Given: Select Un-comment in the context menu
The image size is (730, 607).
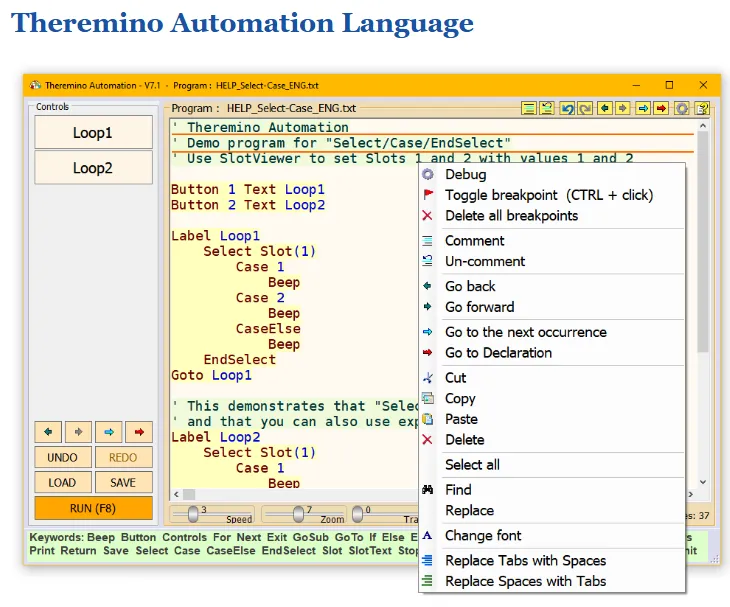Looking at the screenshot, I should [x=552, y=261].
